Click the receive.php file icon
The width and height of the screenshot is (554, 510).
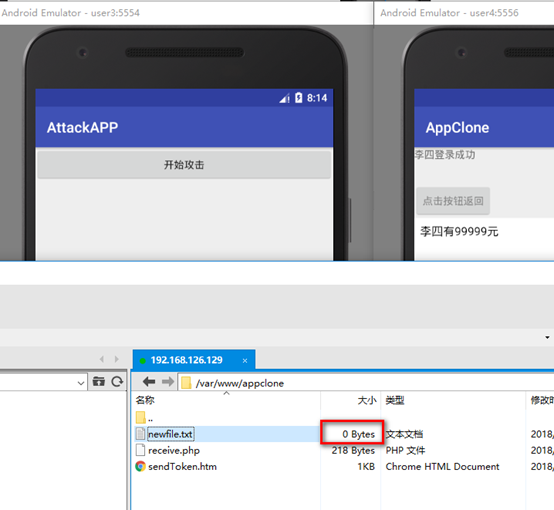140,450
